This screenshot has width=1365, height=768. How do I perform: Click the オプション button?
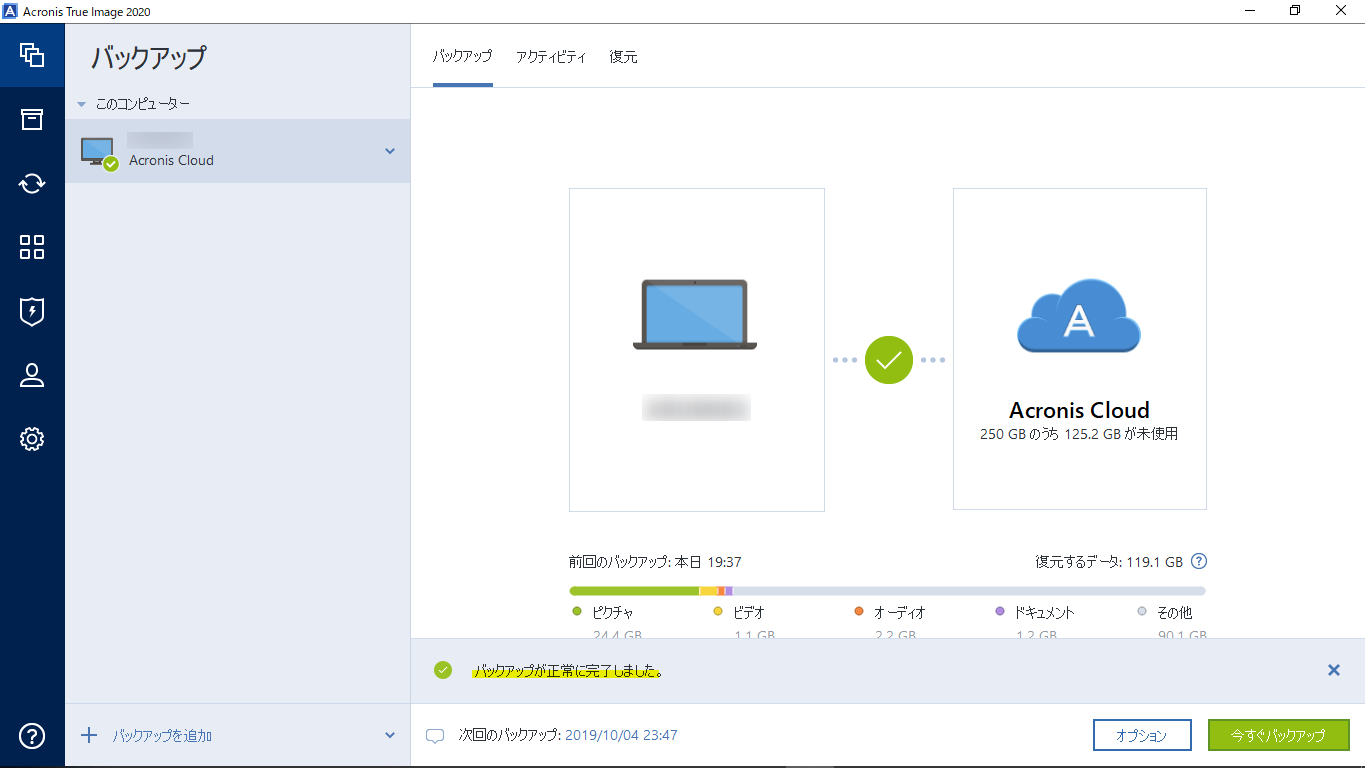(1142, 735)
